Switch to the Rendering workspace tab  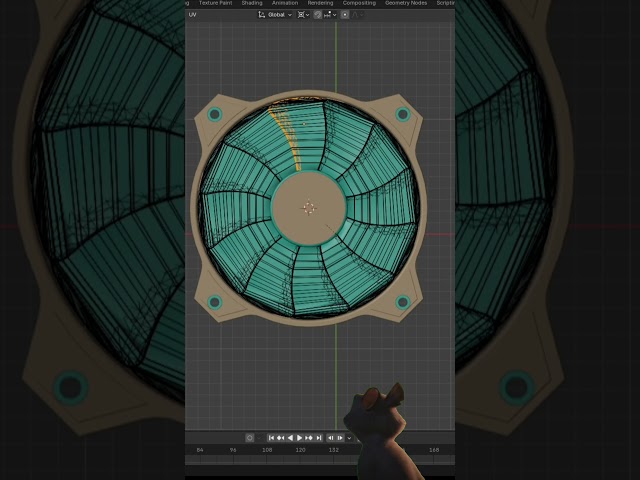tap(320, 3)
